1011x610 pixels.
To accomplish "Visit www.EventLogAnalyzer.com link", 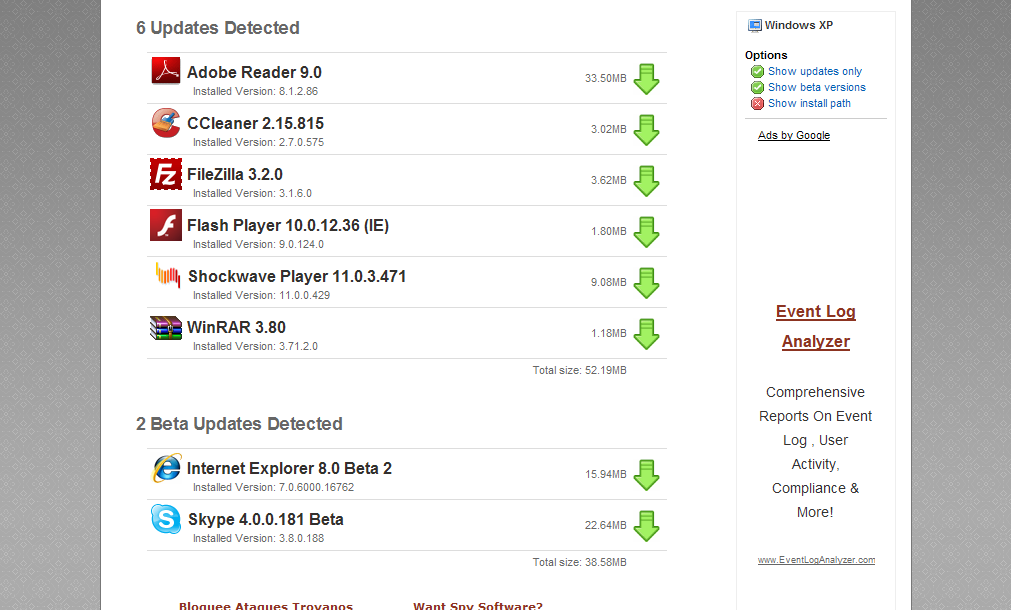I will tap(816, 560).
